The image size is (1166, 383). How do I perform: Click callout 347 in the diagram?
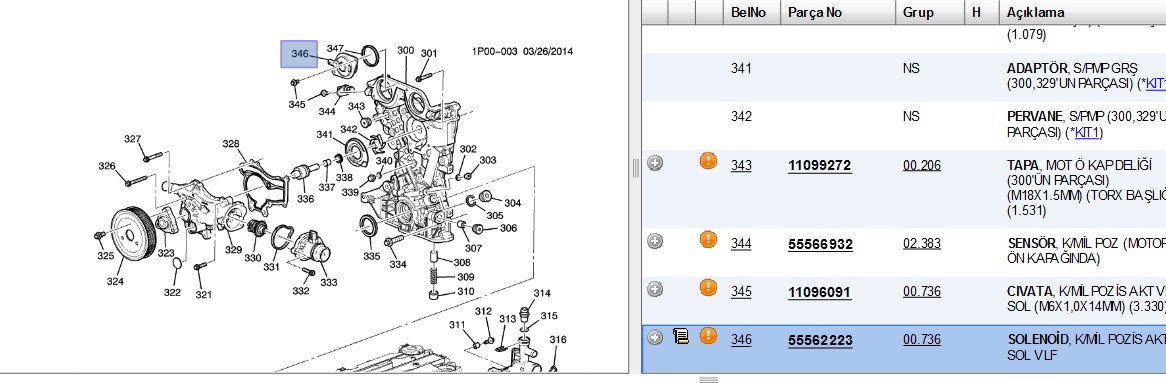tap(335, 48)
